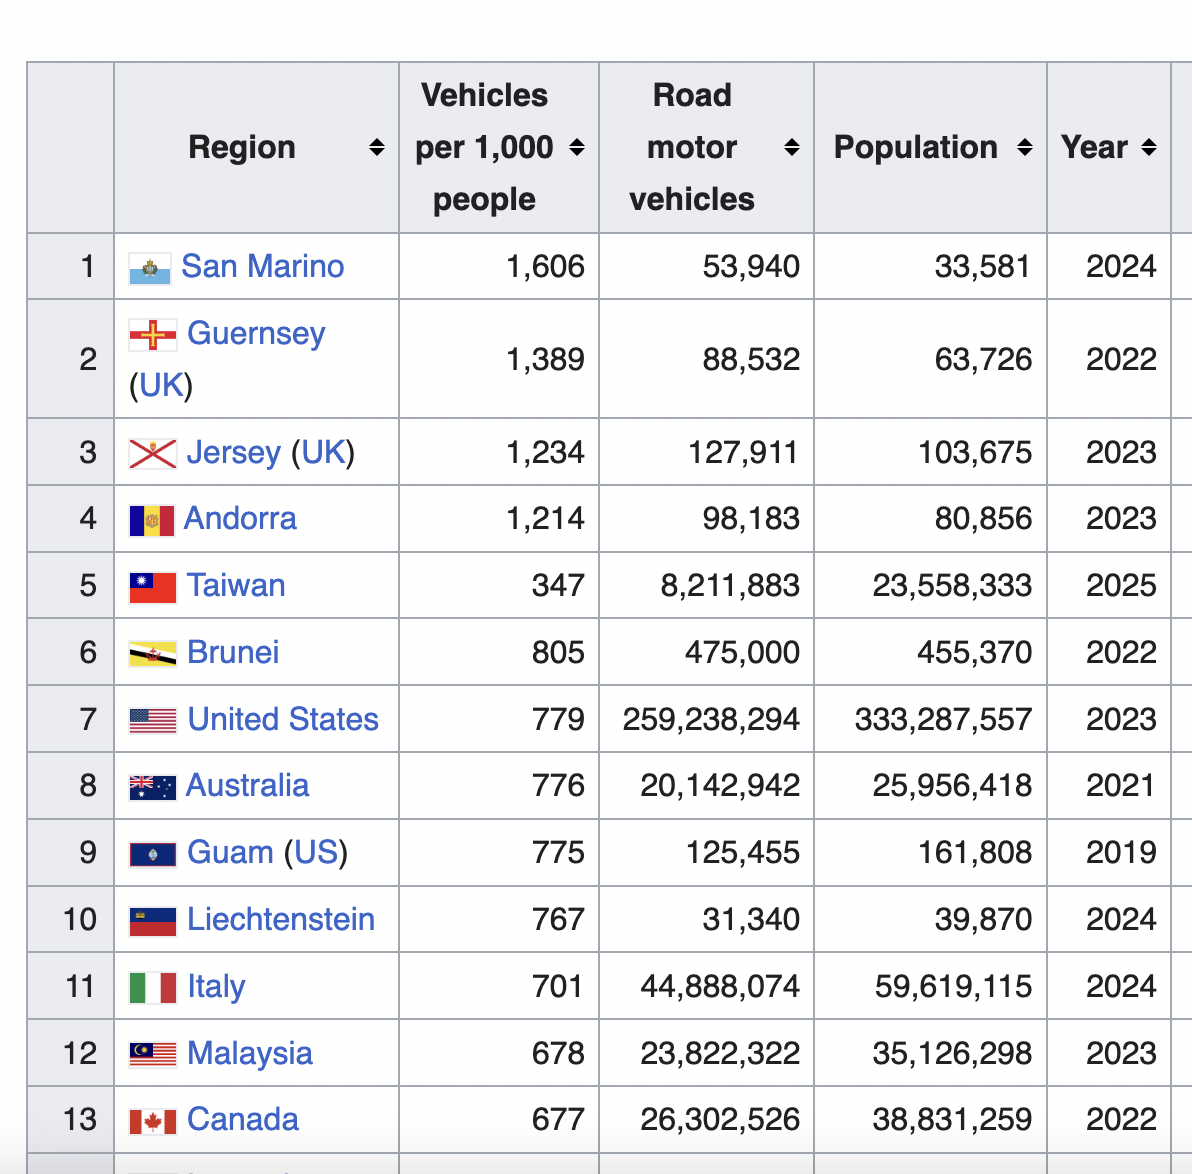Click the Australia flag icon

click(x=152, y=787)
